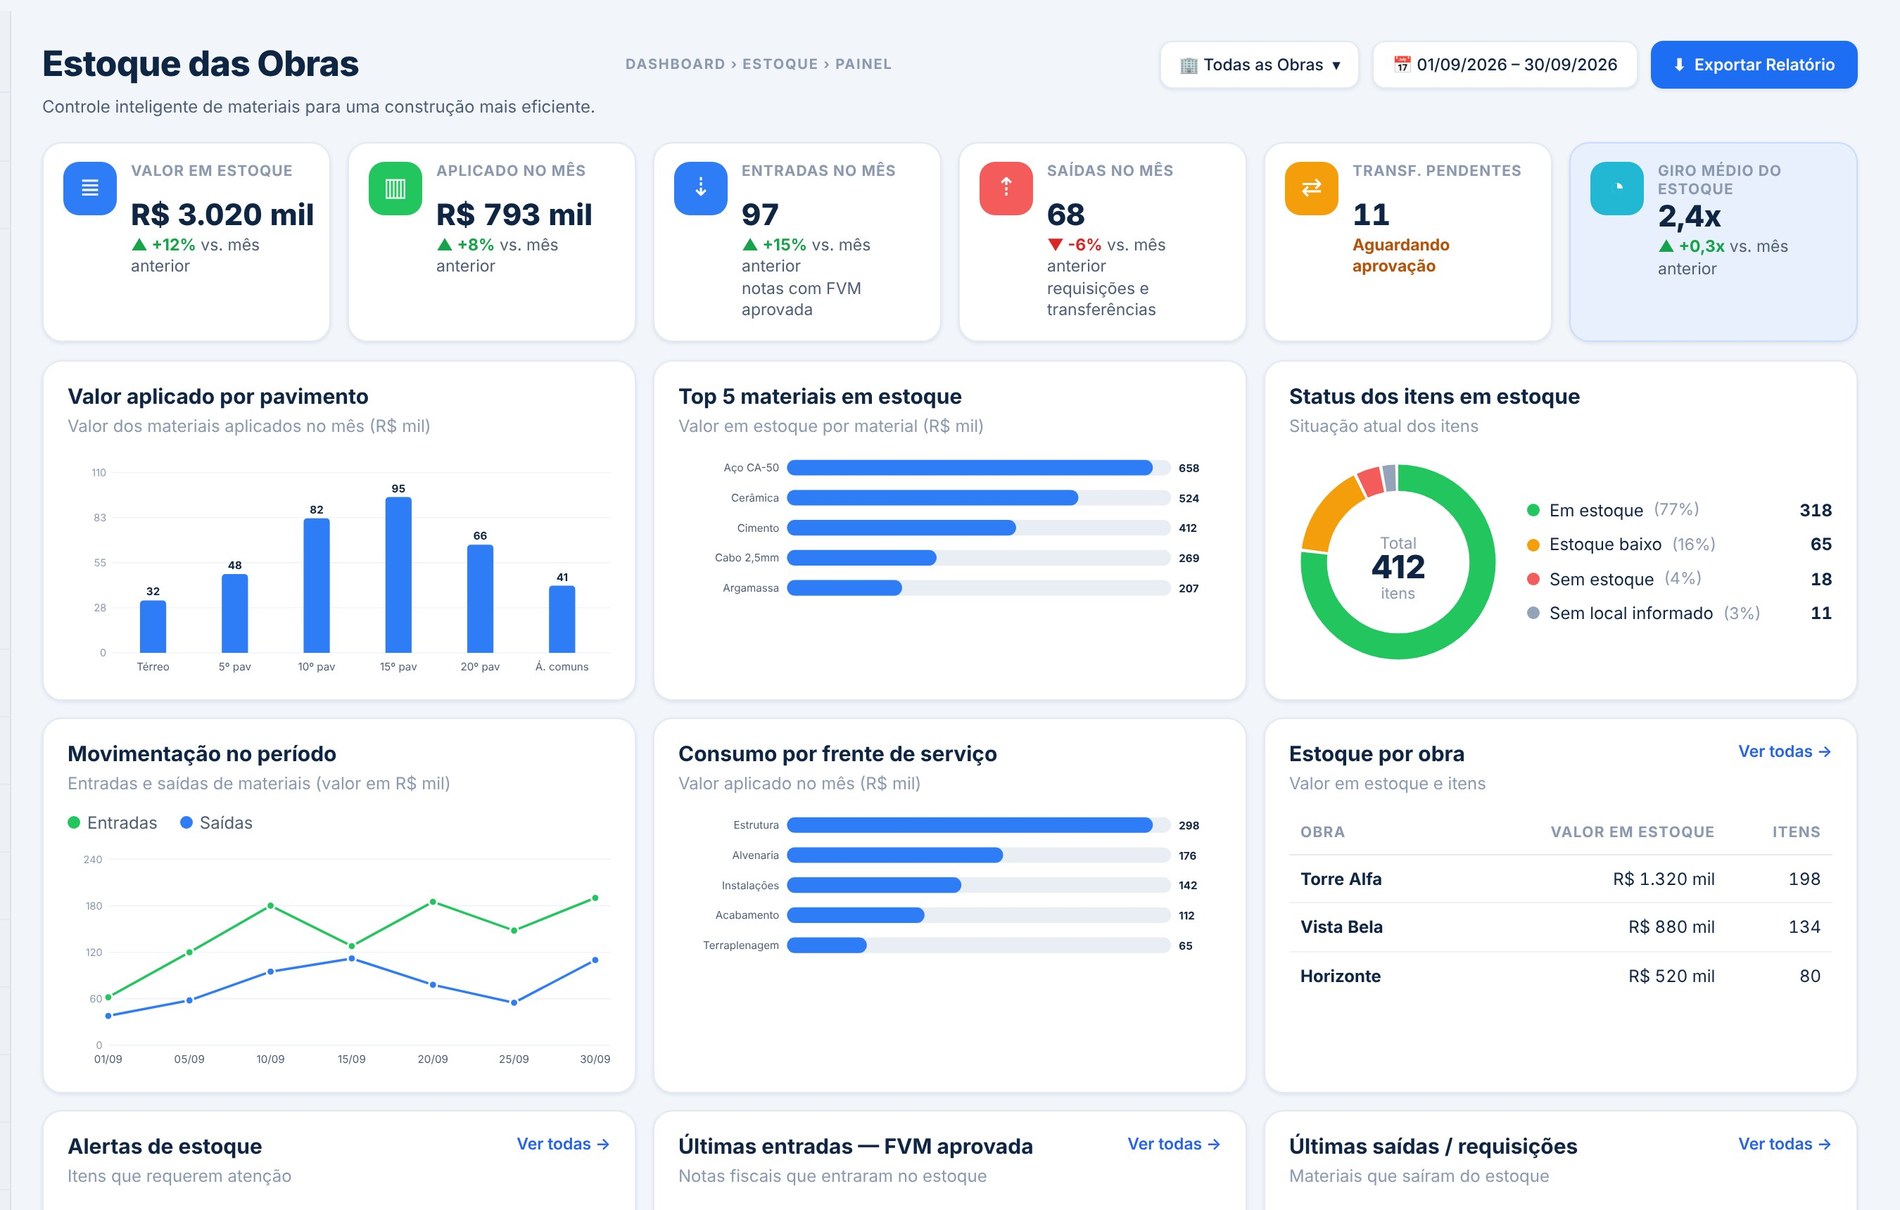
Task: Click the red Saídas no Mês up-arrow icon
Action: 1006,188
